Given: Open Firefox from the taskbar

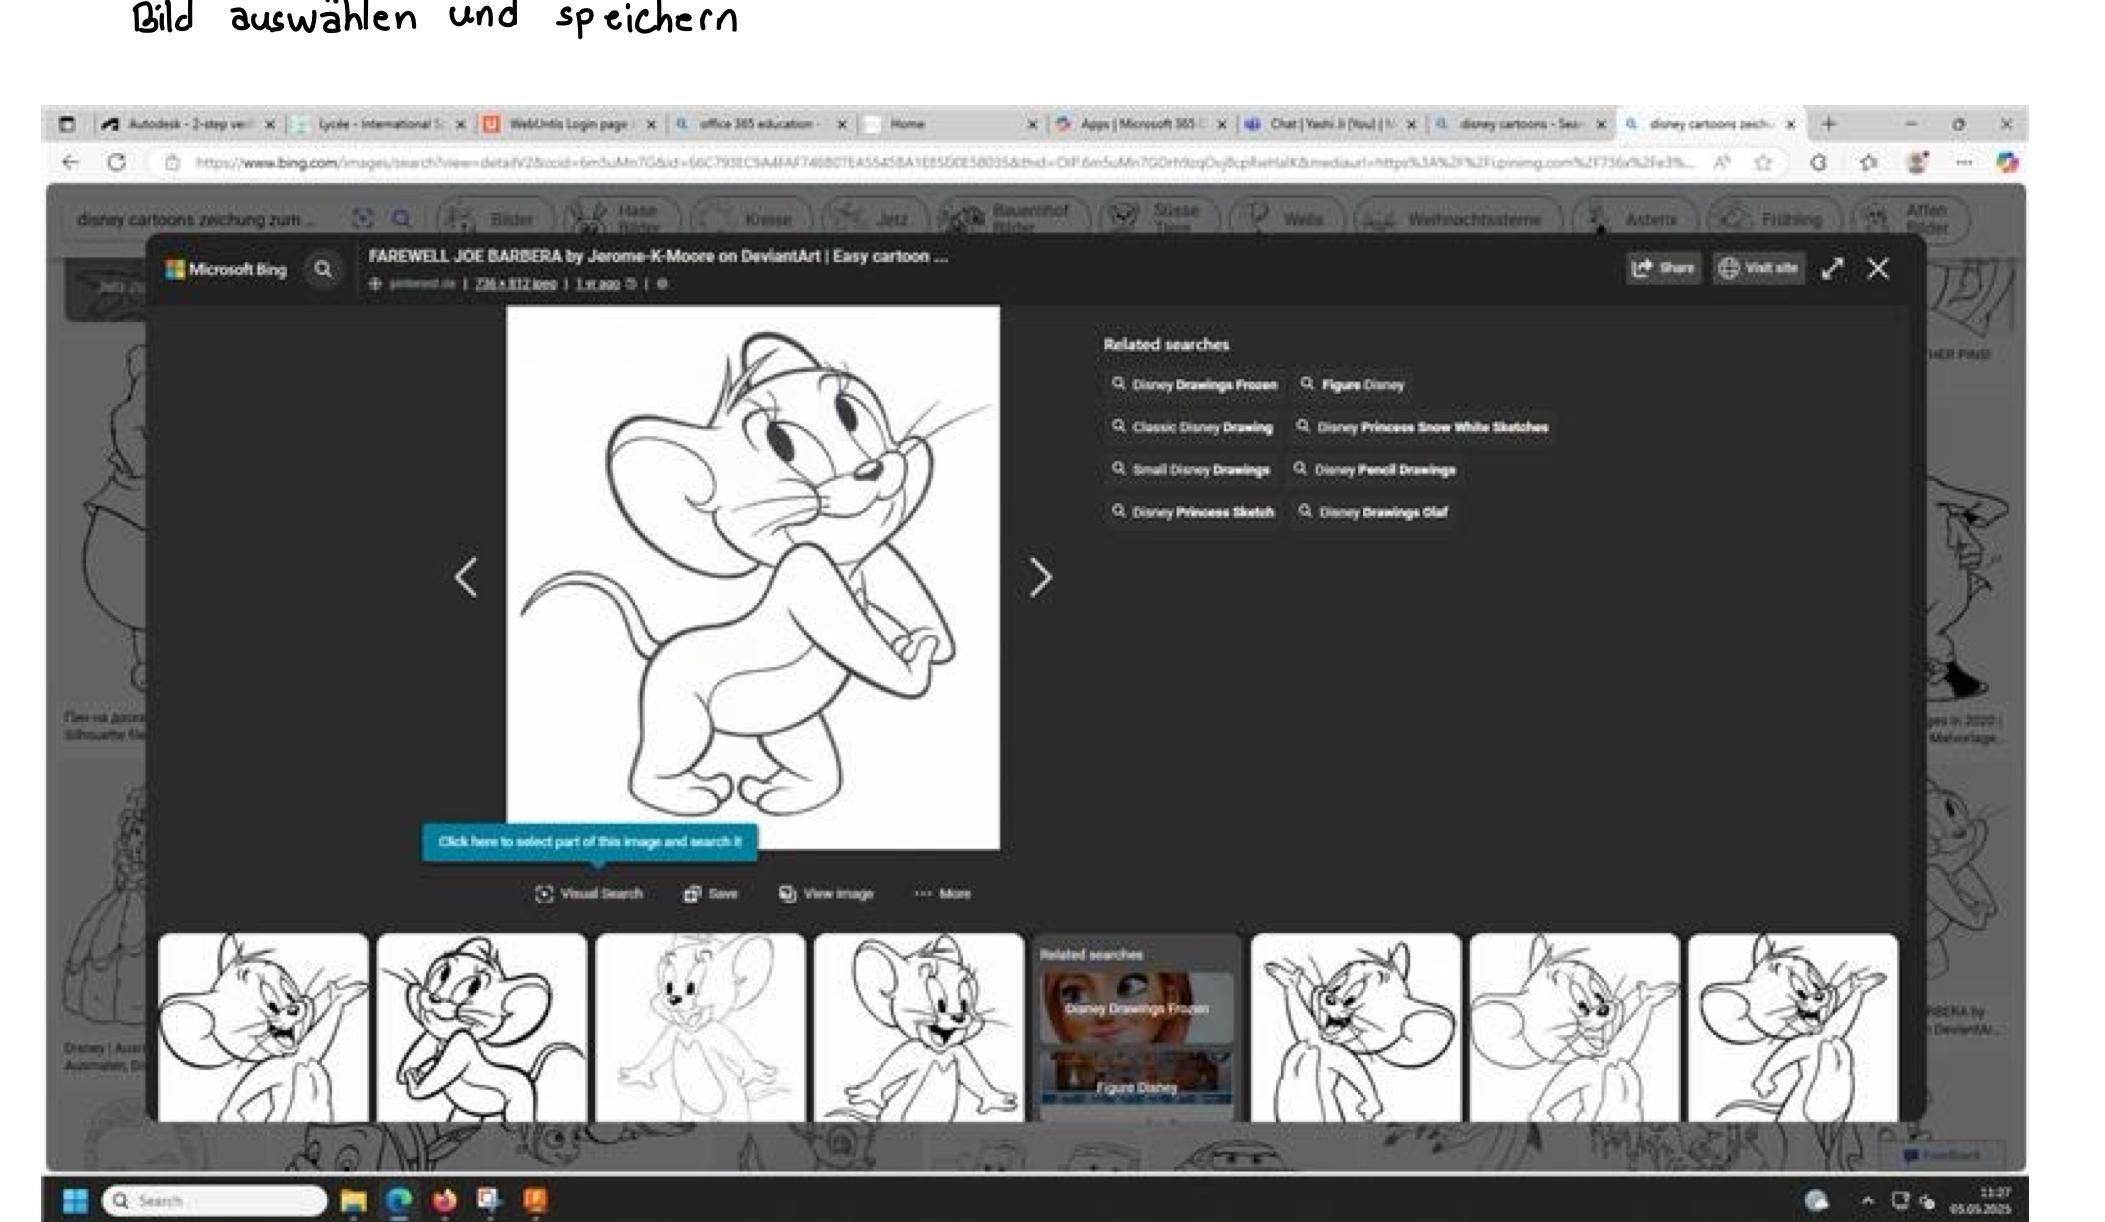Looking at the screenshot, I should pyautogui.click(x=444, y=1200).
